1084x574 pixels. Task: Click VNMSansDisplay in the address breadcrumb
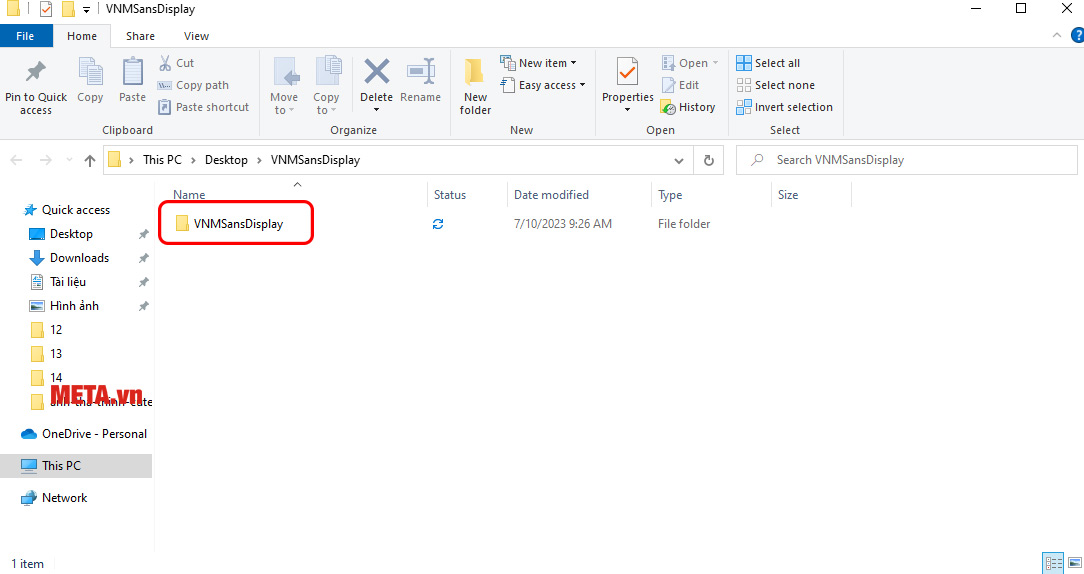tap(315, 160)
